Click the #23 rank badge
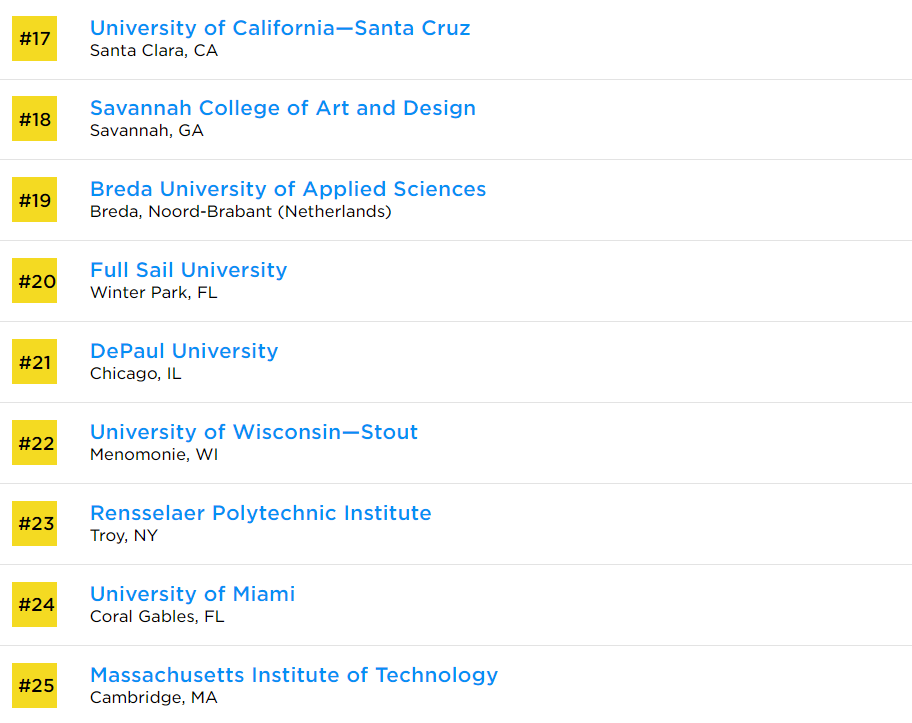This screenshot has height=723, width=912. point(34,523)
